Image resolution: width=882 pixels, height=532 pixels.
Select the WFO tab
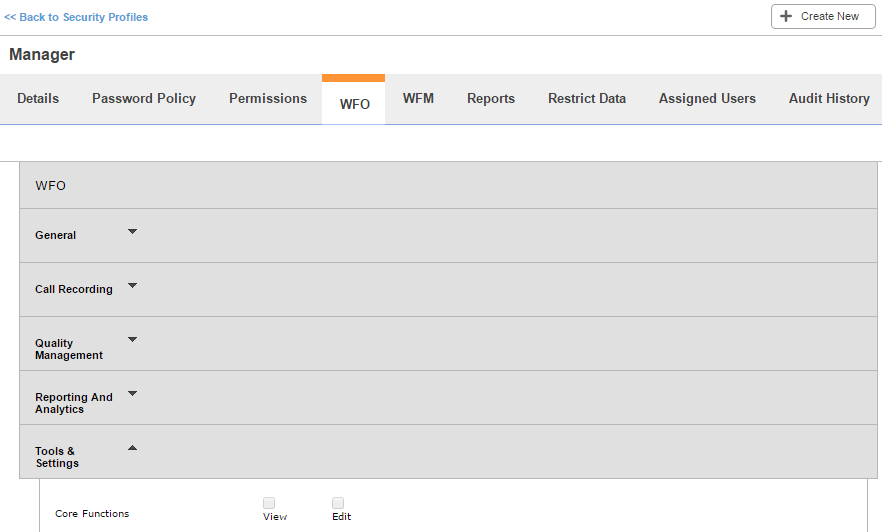pos(354,104)
